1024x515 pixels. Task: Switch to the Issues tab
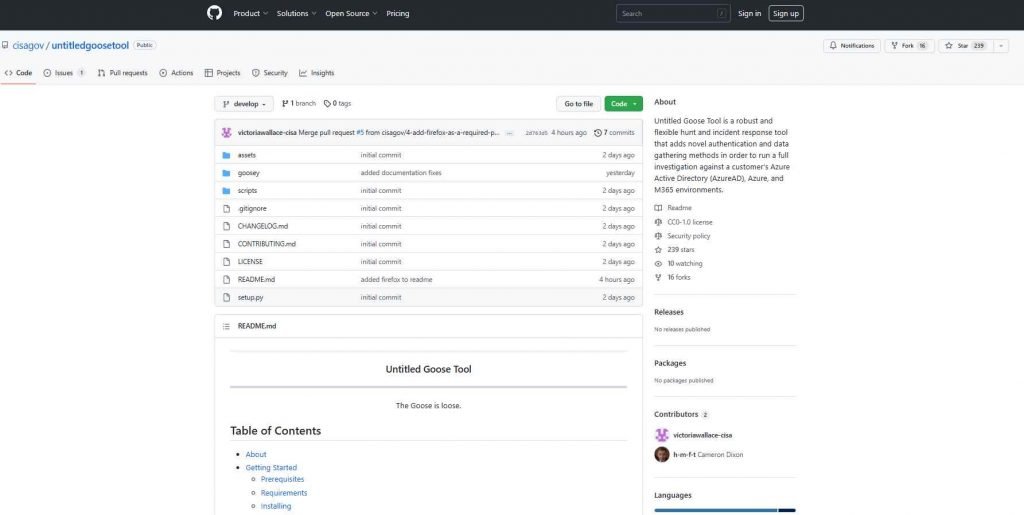click(x=64, y=73)
